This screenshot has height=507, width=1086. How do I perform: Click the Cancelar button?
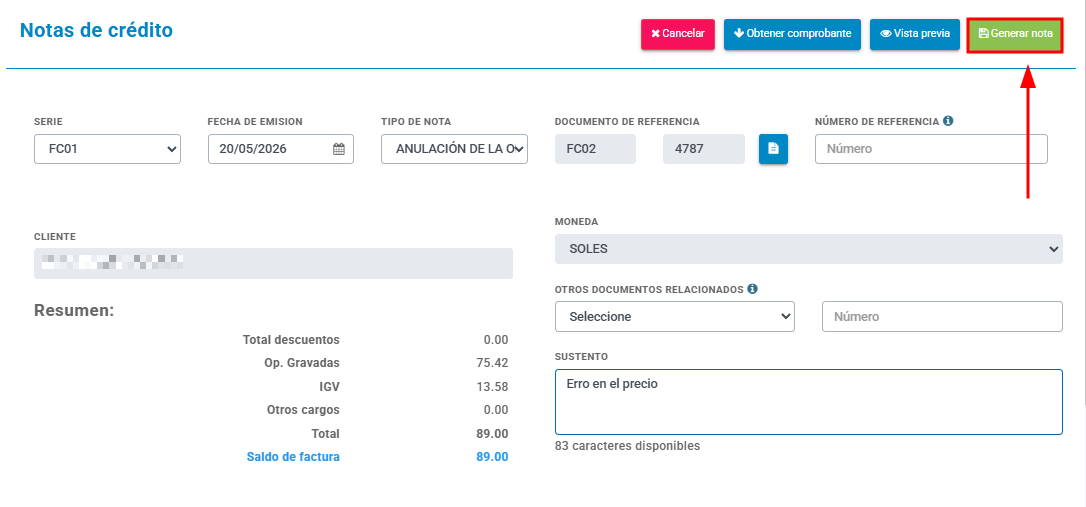point(677,34)
